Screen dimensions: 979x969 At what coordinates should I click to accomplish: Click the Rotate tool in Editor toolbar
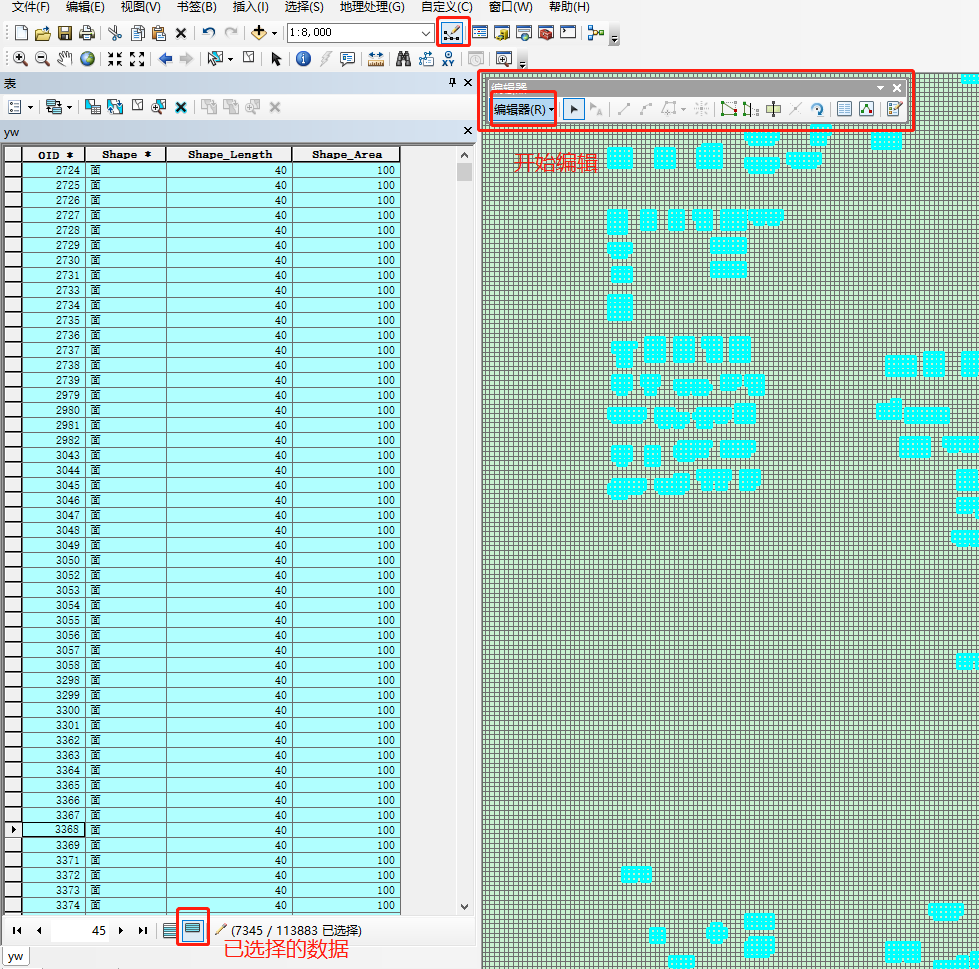click(817, 109)
